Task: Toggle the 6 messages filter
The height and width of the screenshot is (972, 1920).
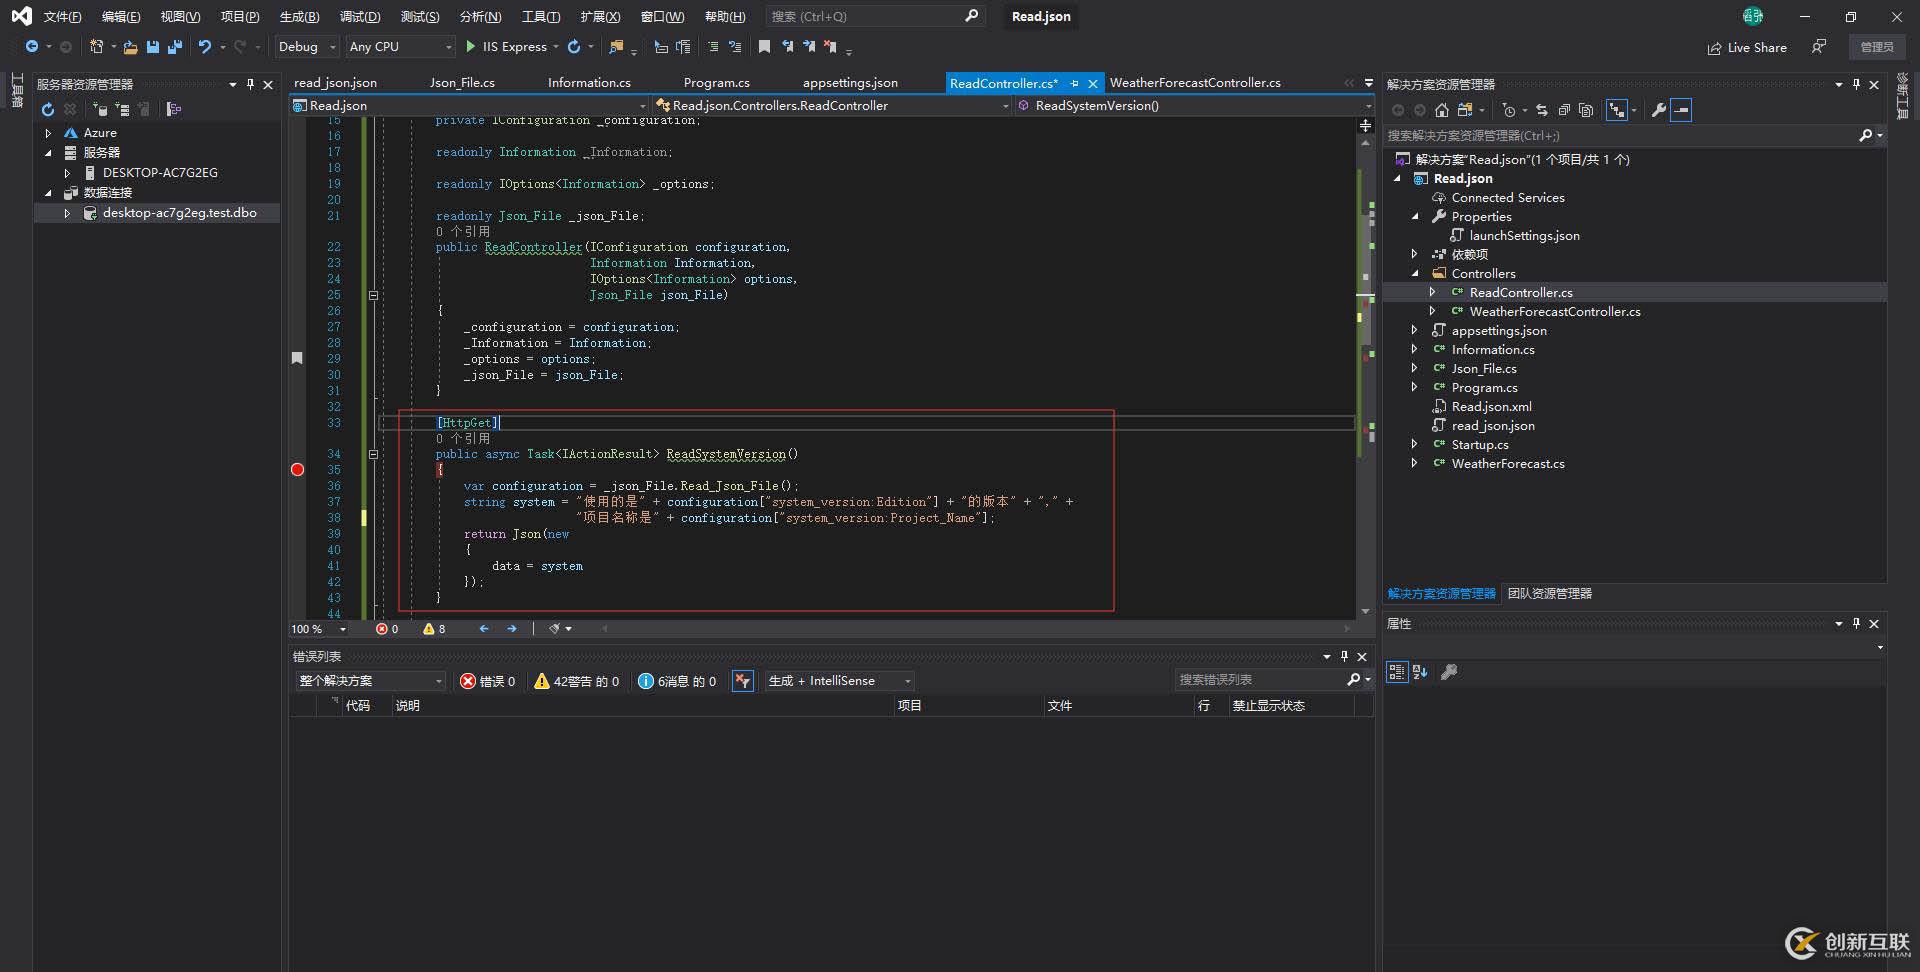Action: tap(677, 681)
